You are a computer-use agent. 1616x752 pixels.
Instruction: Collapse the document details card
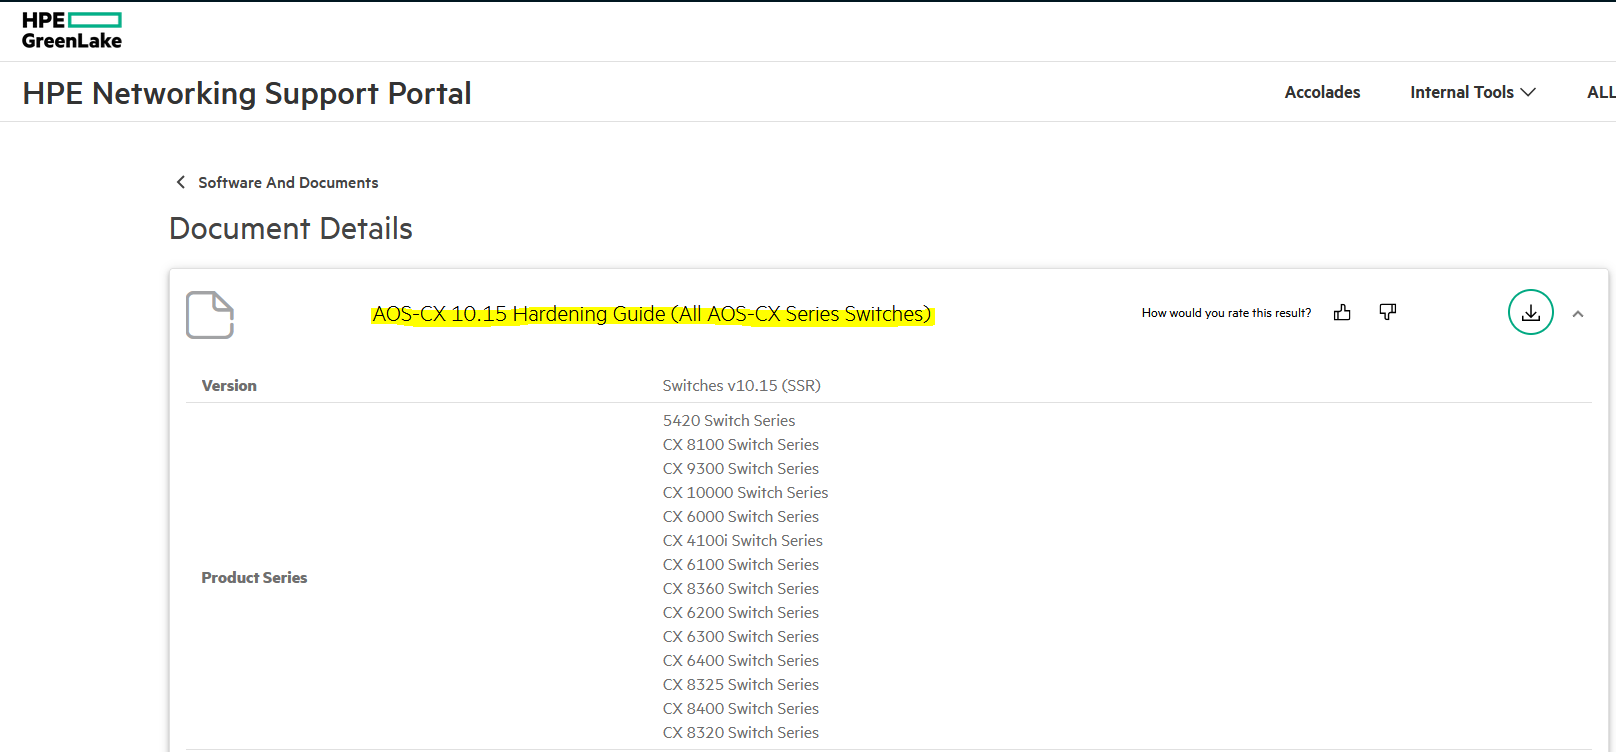[x=1578, y=314]
